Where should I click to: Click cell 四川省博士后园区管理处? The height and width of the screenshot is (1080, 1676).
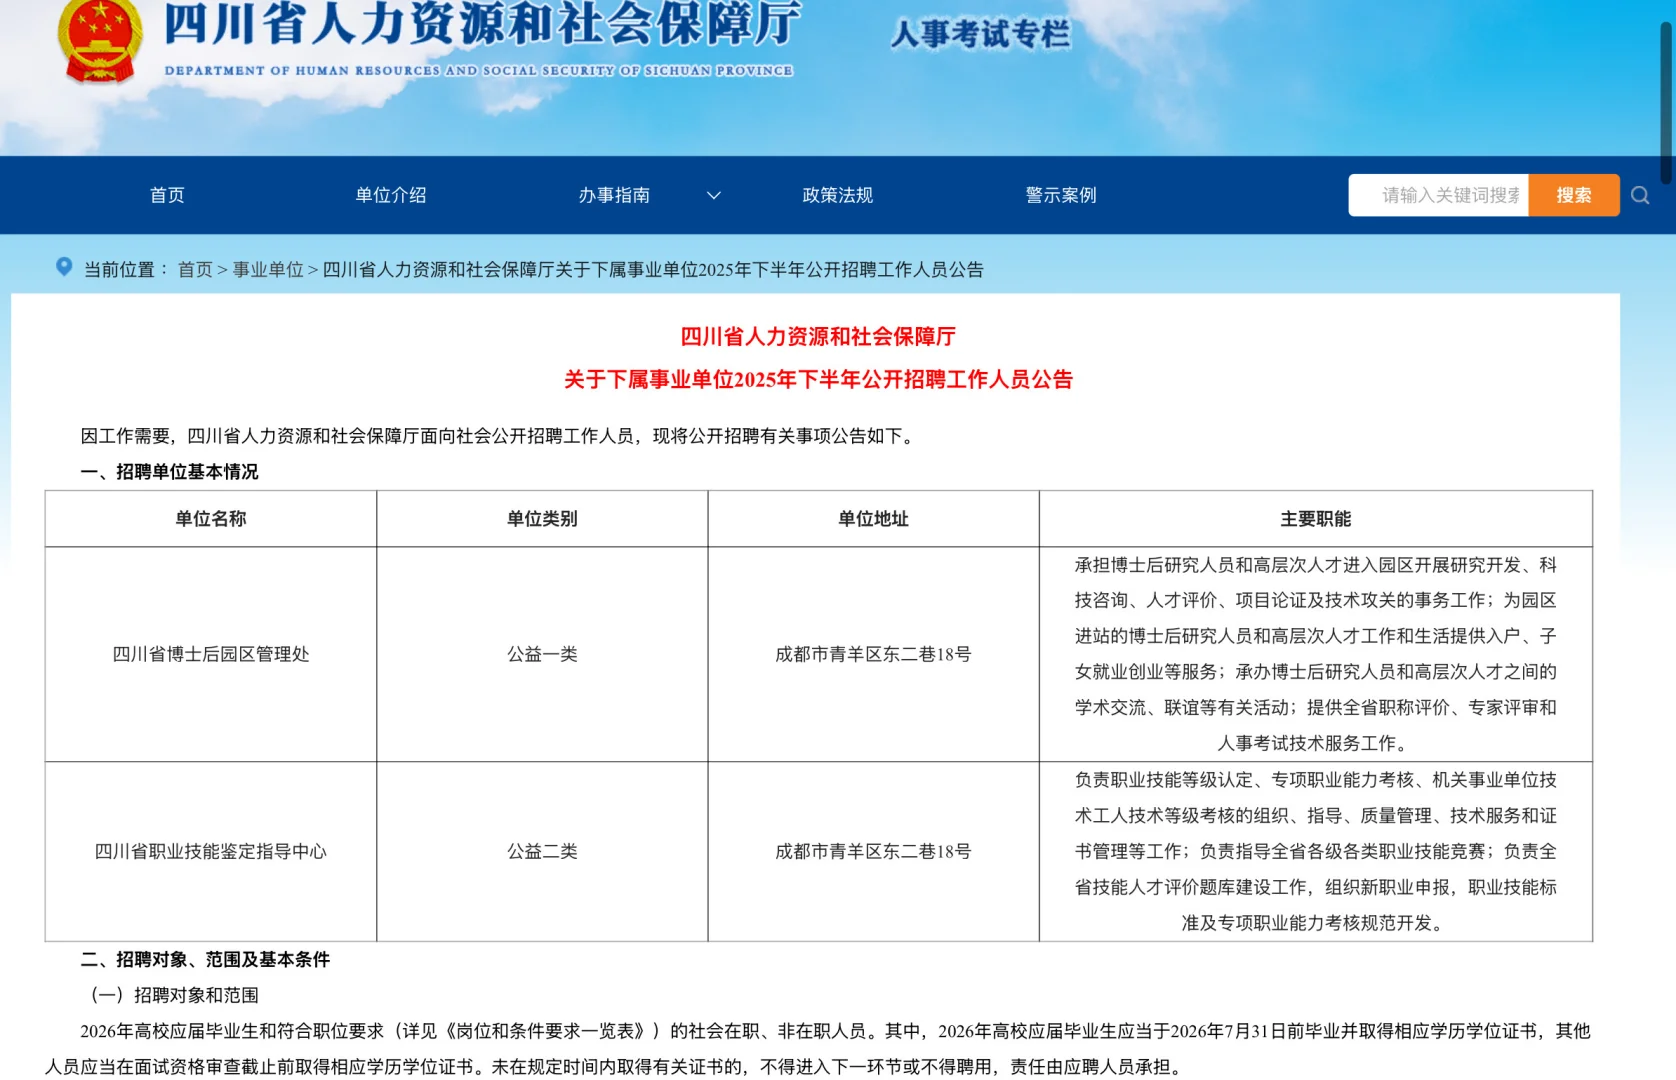(211, 654)
